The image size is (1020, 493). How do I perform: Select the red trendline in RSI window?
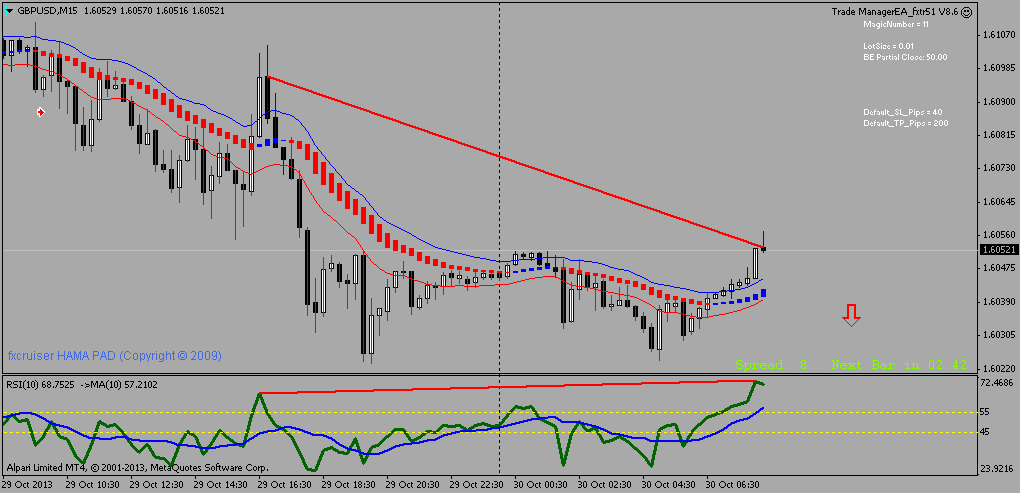(507, 387)
